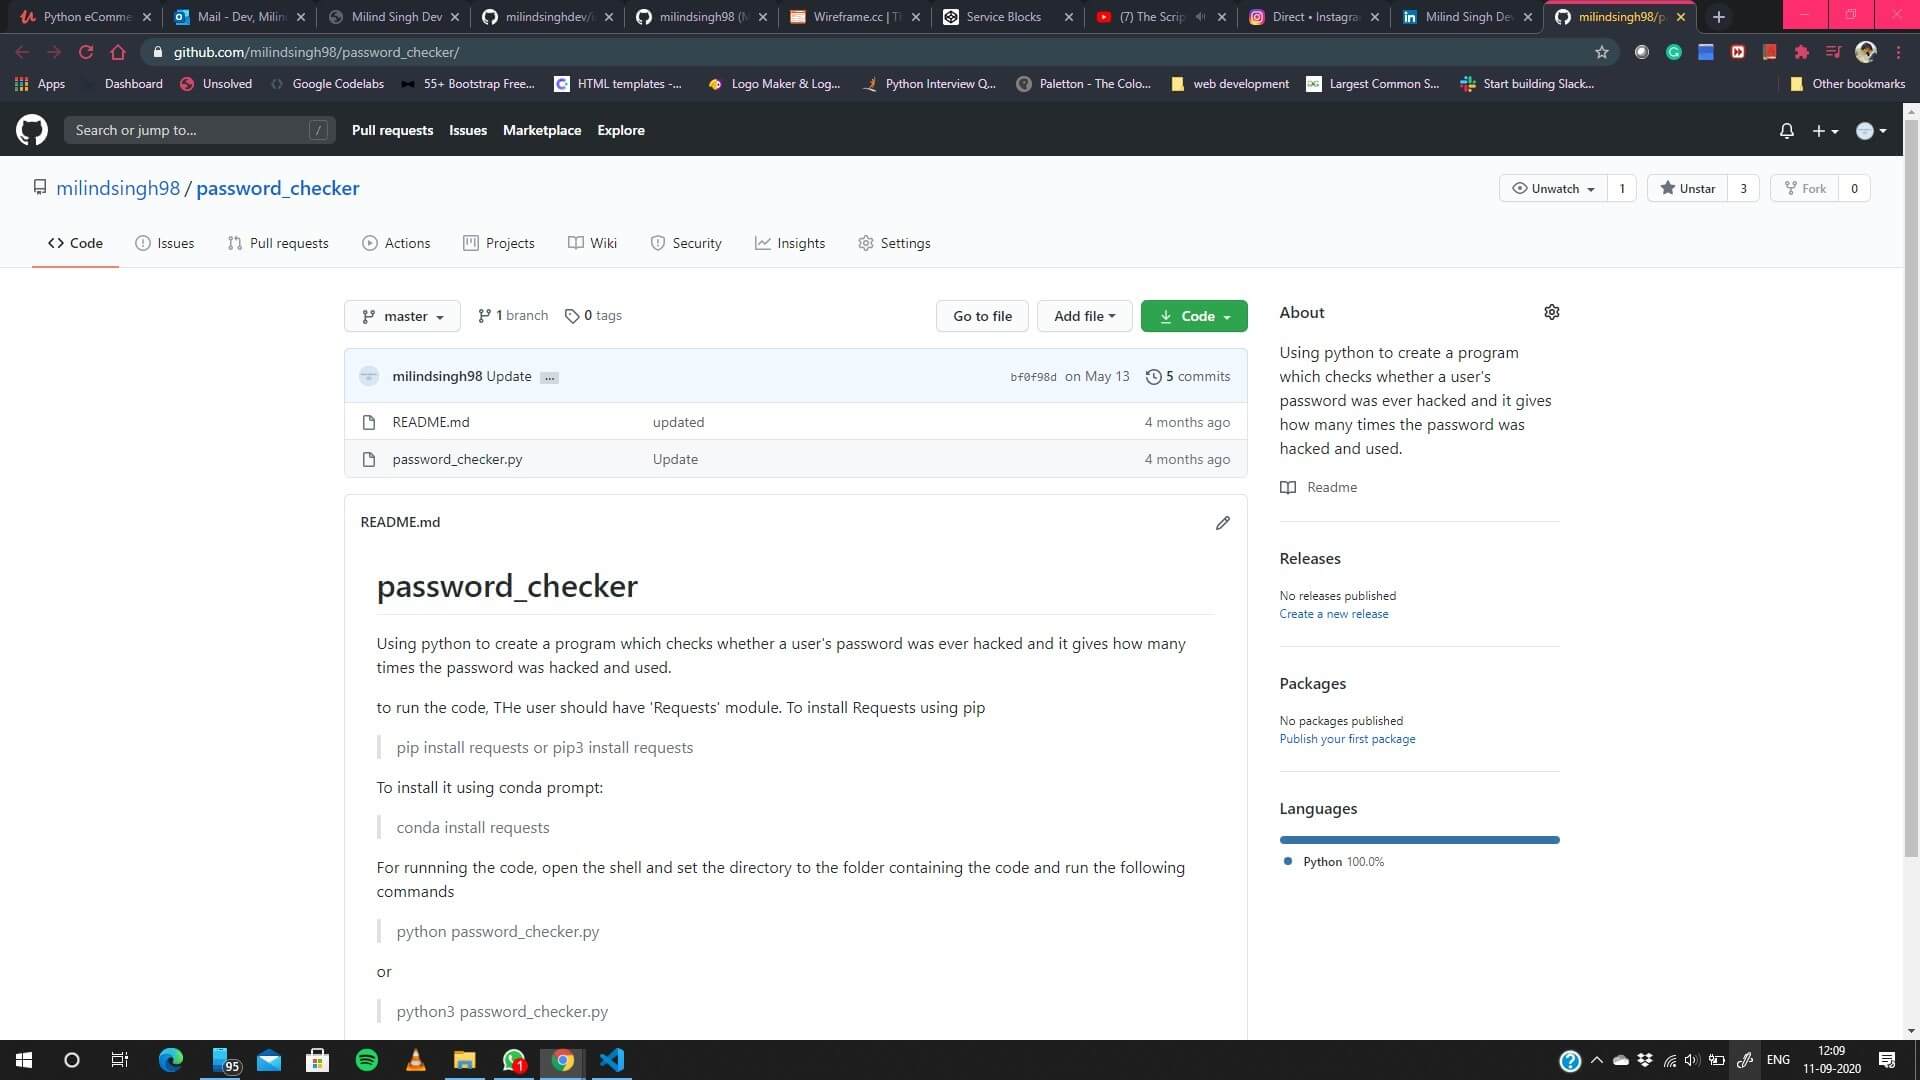The image size is (1920, 1080).
Task: Open Microsoft Store from taskbar
Action: click(x=318, y=1060)
